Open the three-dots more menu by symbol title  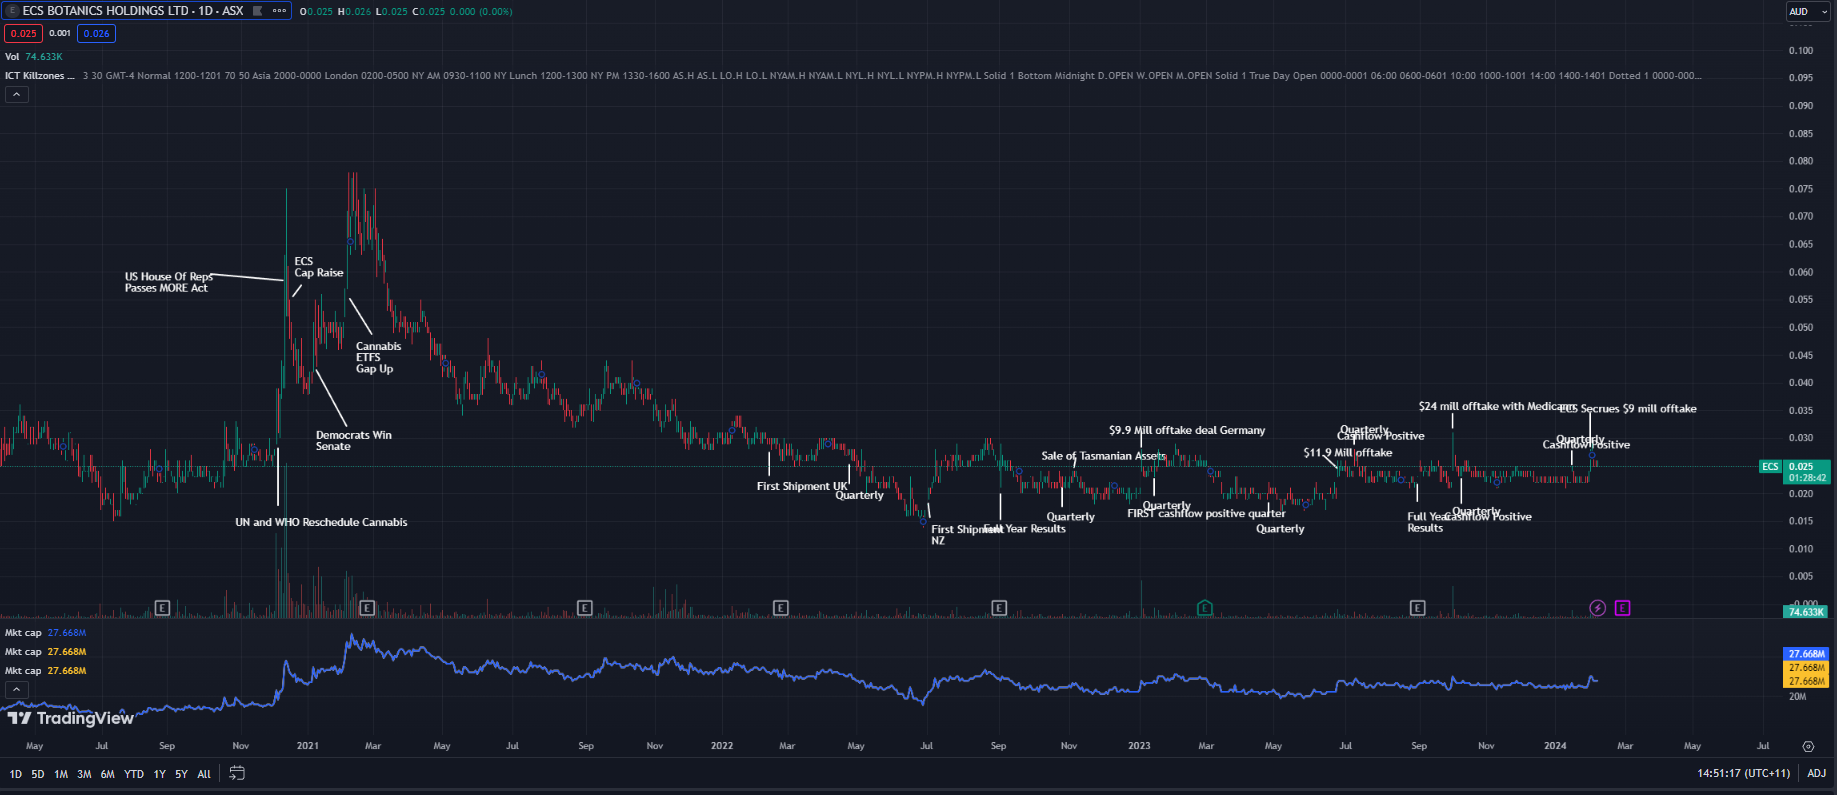(x=280, y=11)
